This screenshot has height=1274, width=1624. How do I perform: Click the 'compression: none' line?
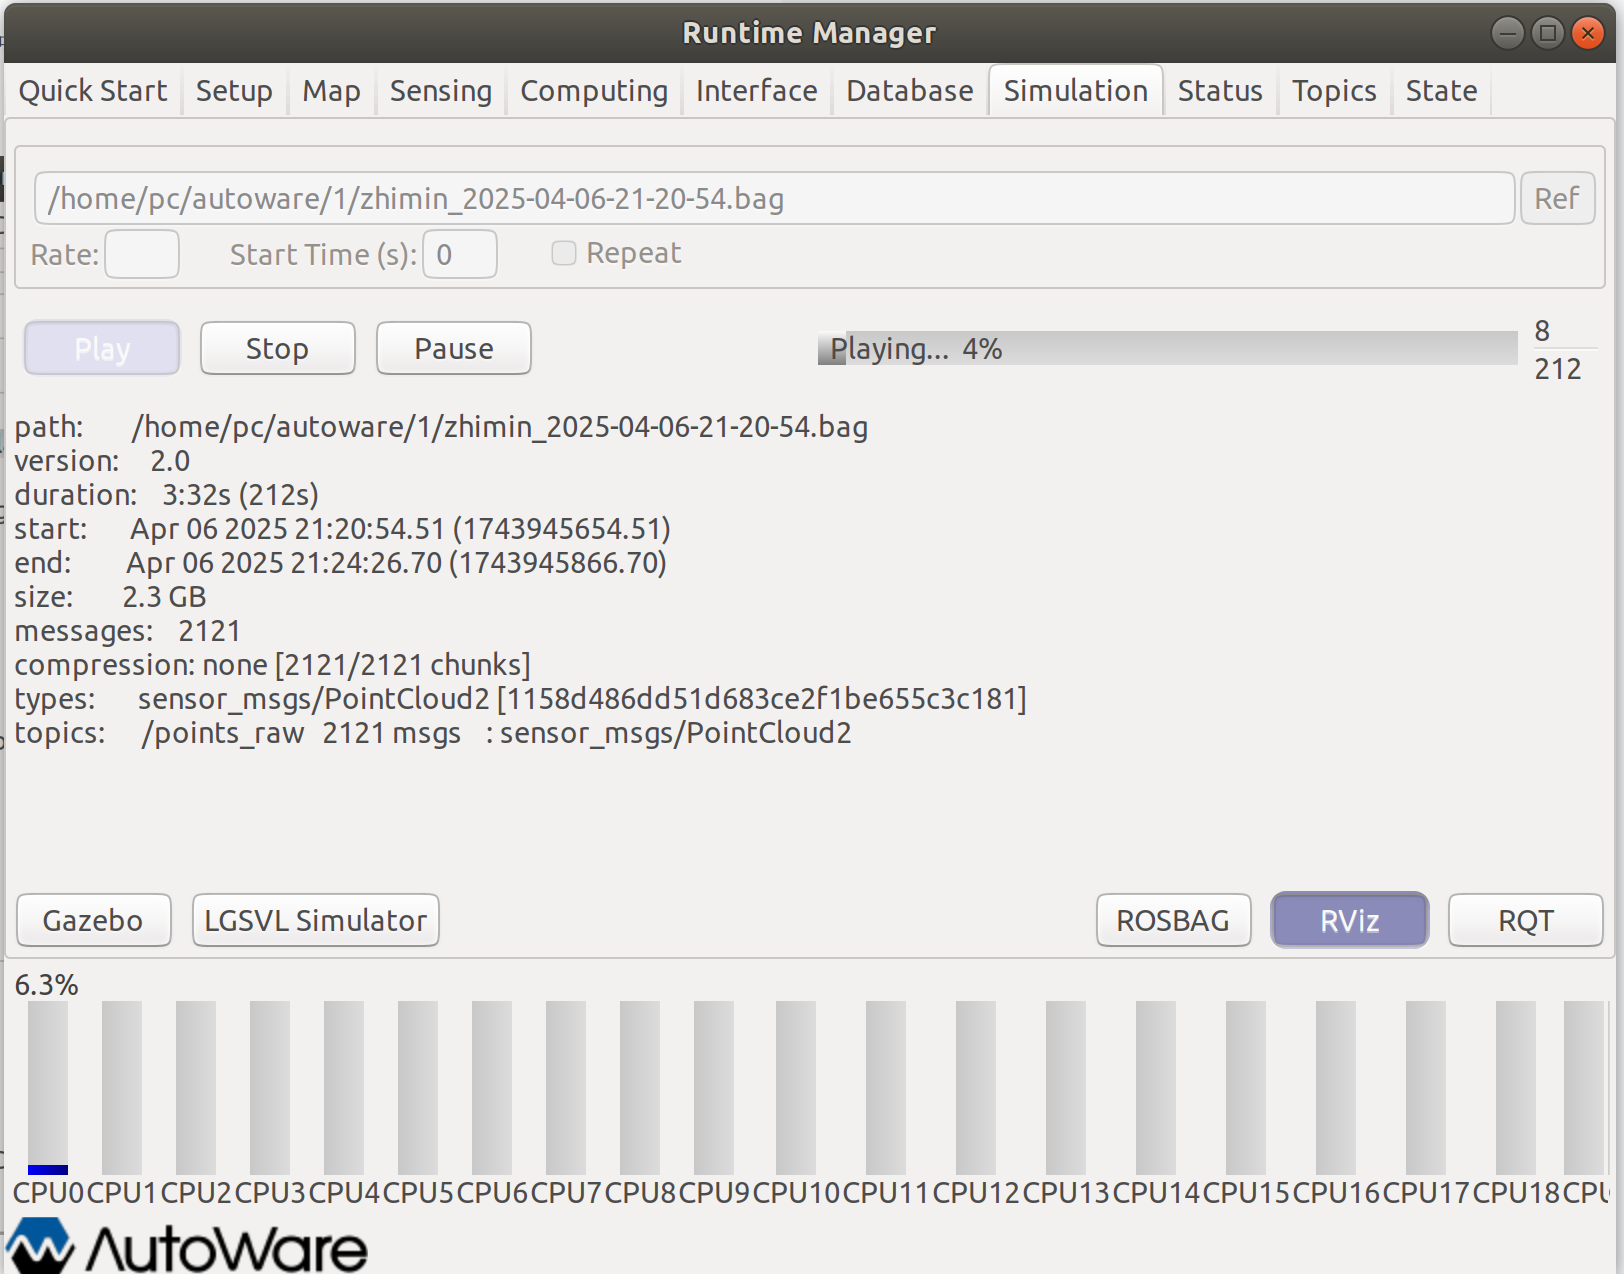click(x=272, y=665)
